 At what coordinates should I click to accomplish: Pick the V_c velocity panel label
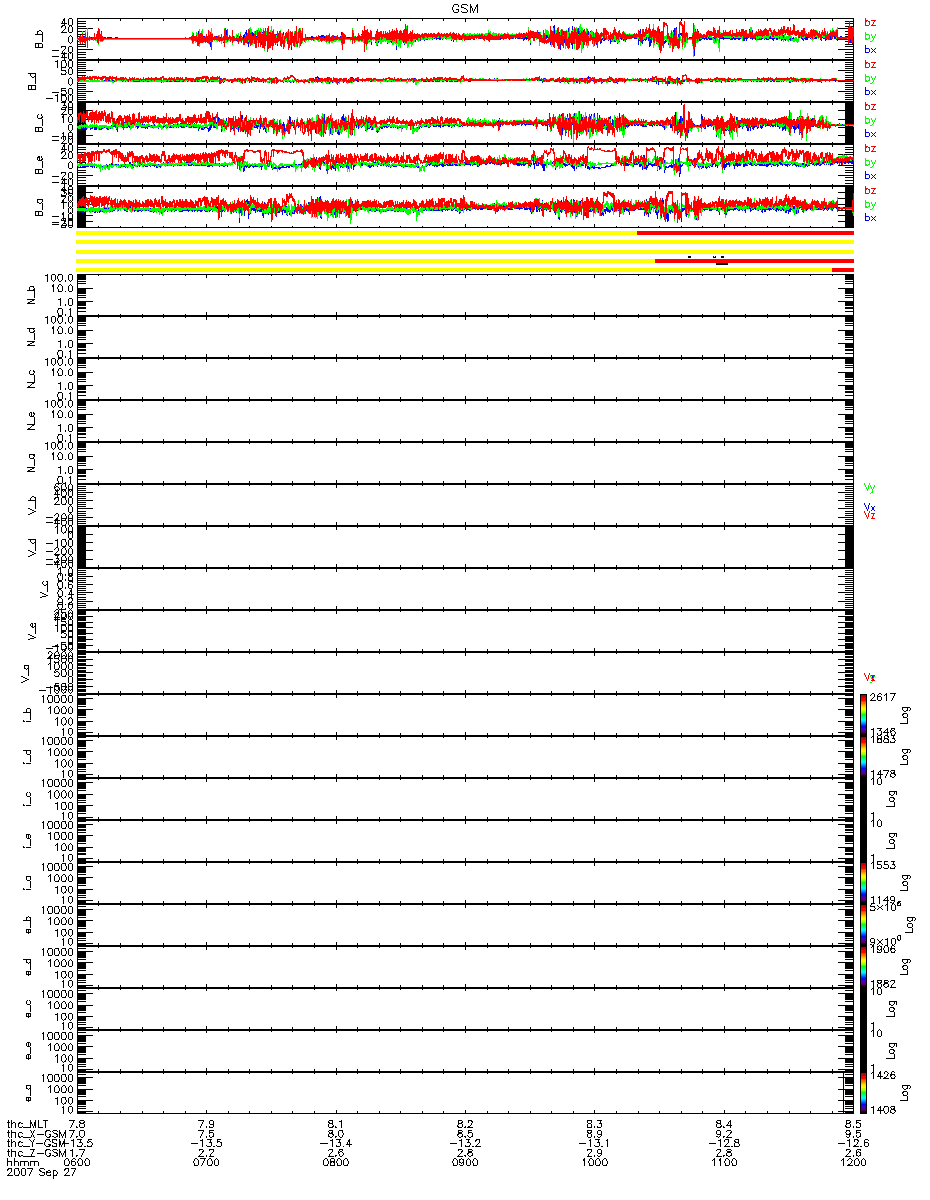coord(44,589)
